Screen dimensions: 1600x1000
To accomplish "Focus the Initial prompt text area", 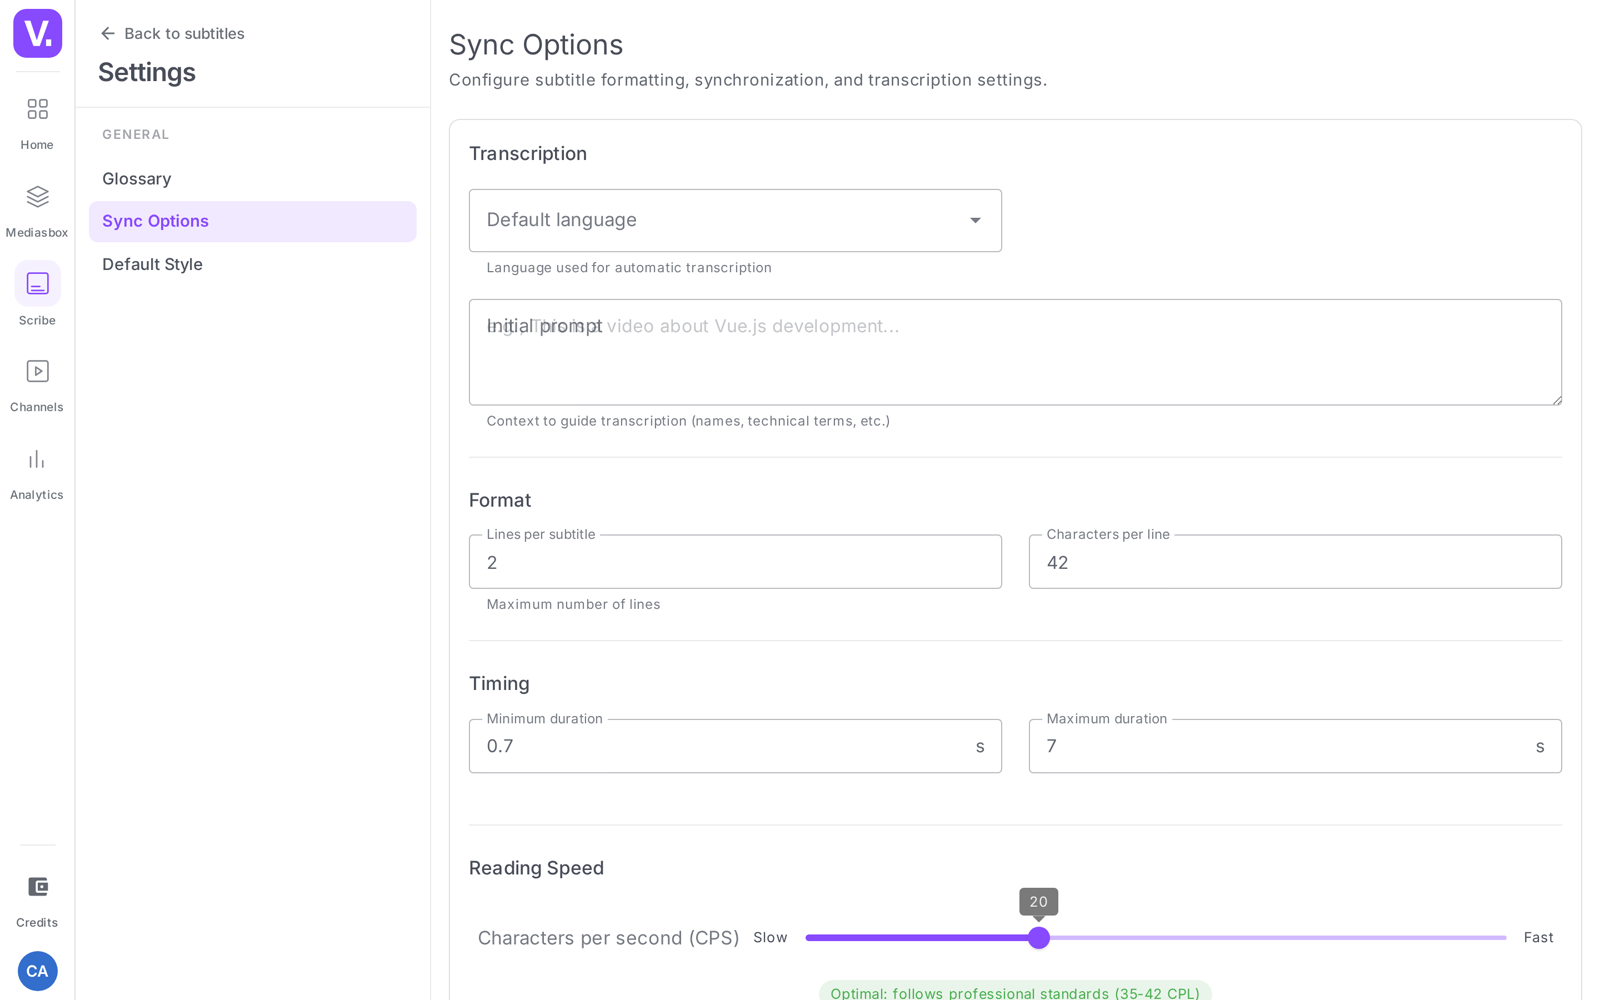I will (1015, 352).
